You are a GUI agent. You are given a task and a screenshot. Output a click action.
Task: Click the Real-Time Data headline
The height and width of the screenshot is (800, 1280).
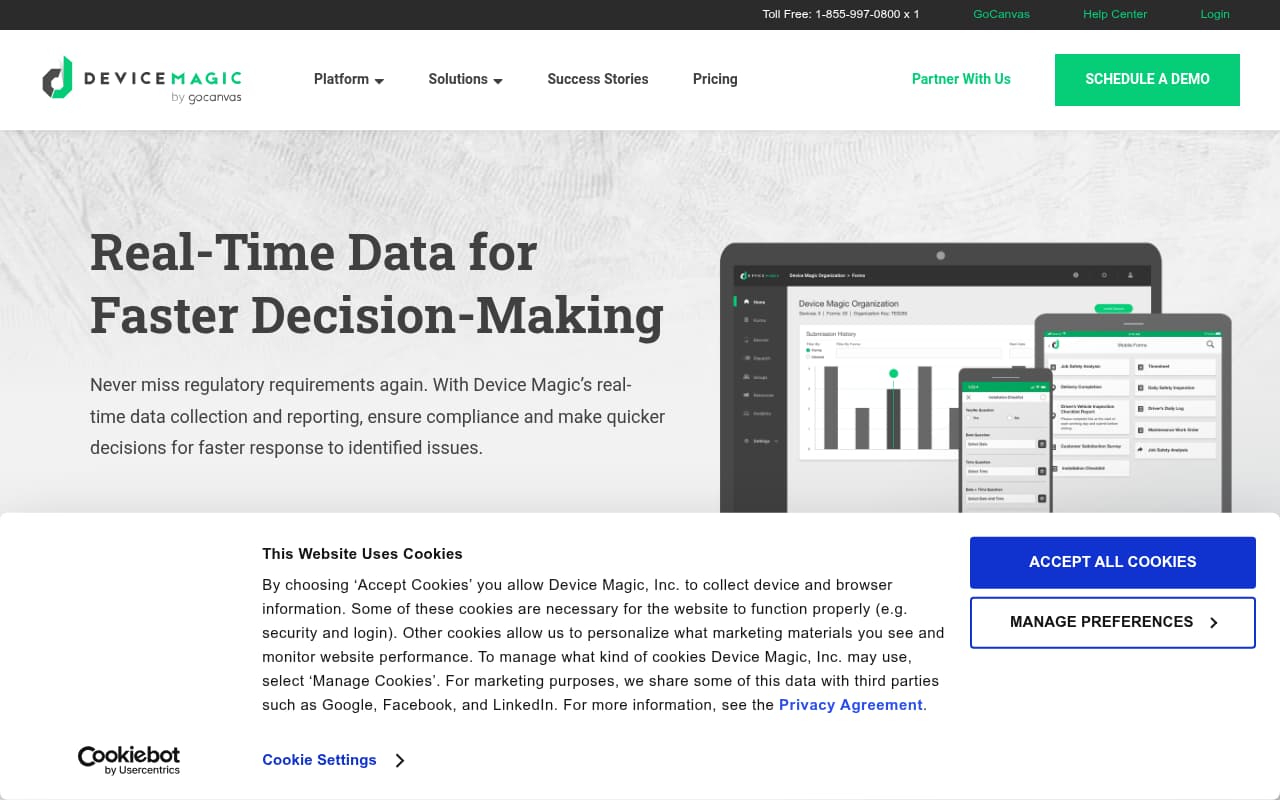(x=377, y=283)
